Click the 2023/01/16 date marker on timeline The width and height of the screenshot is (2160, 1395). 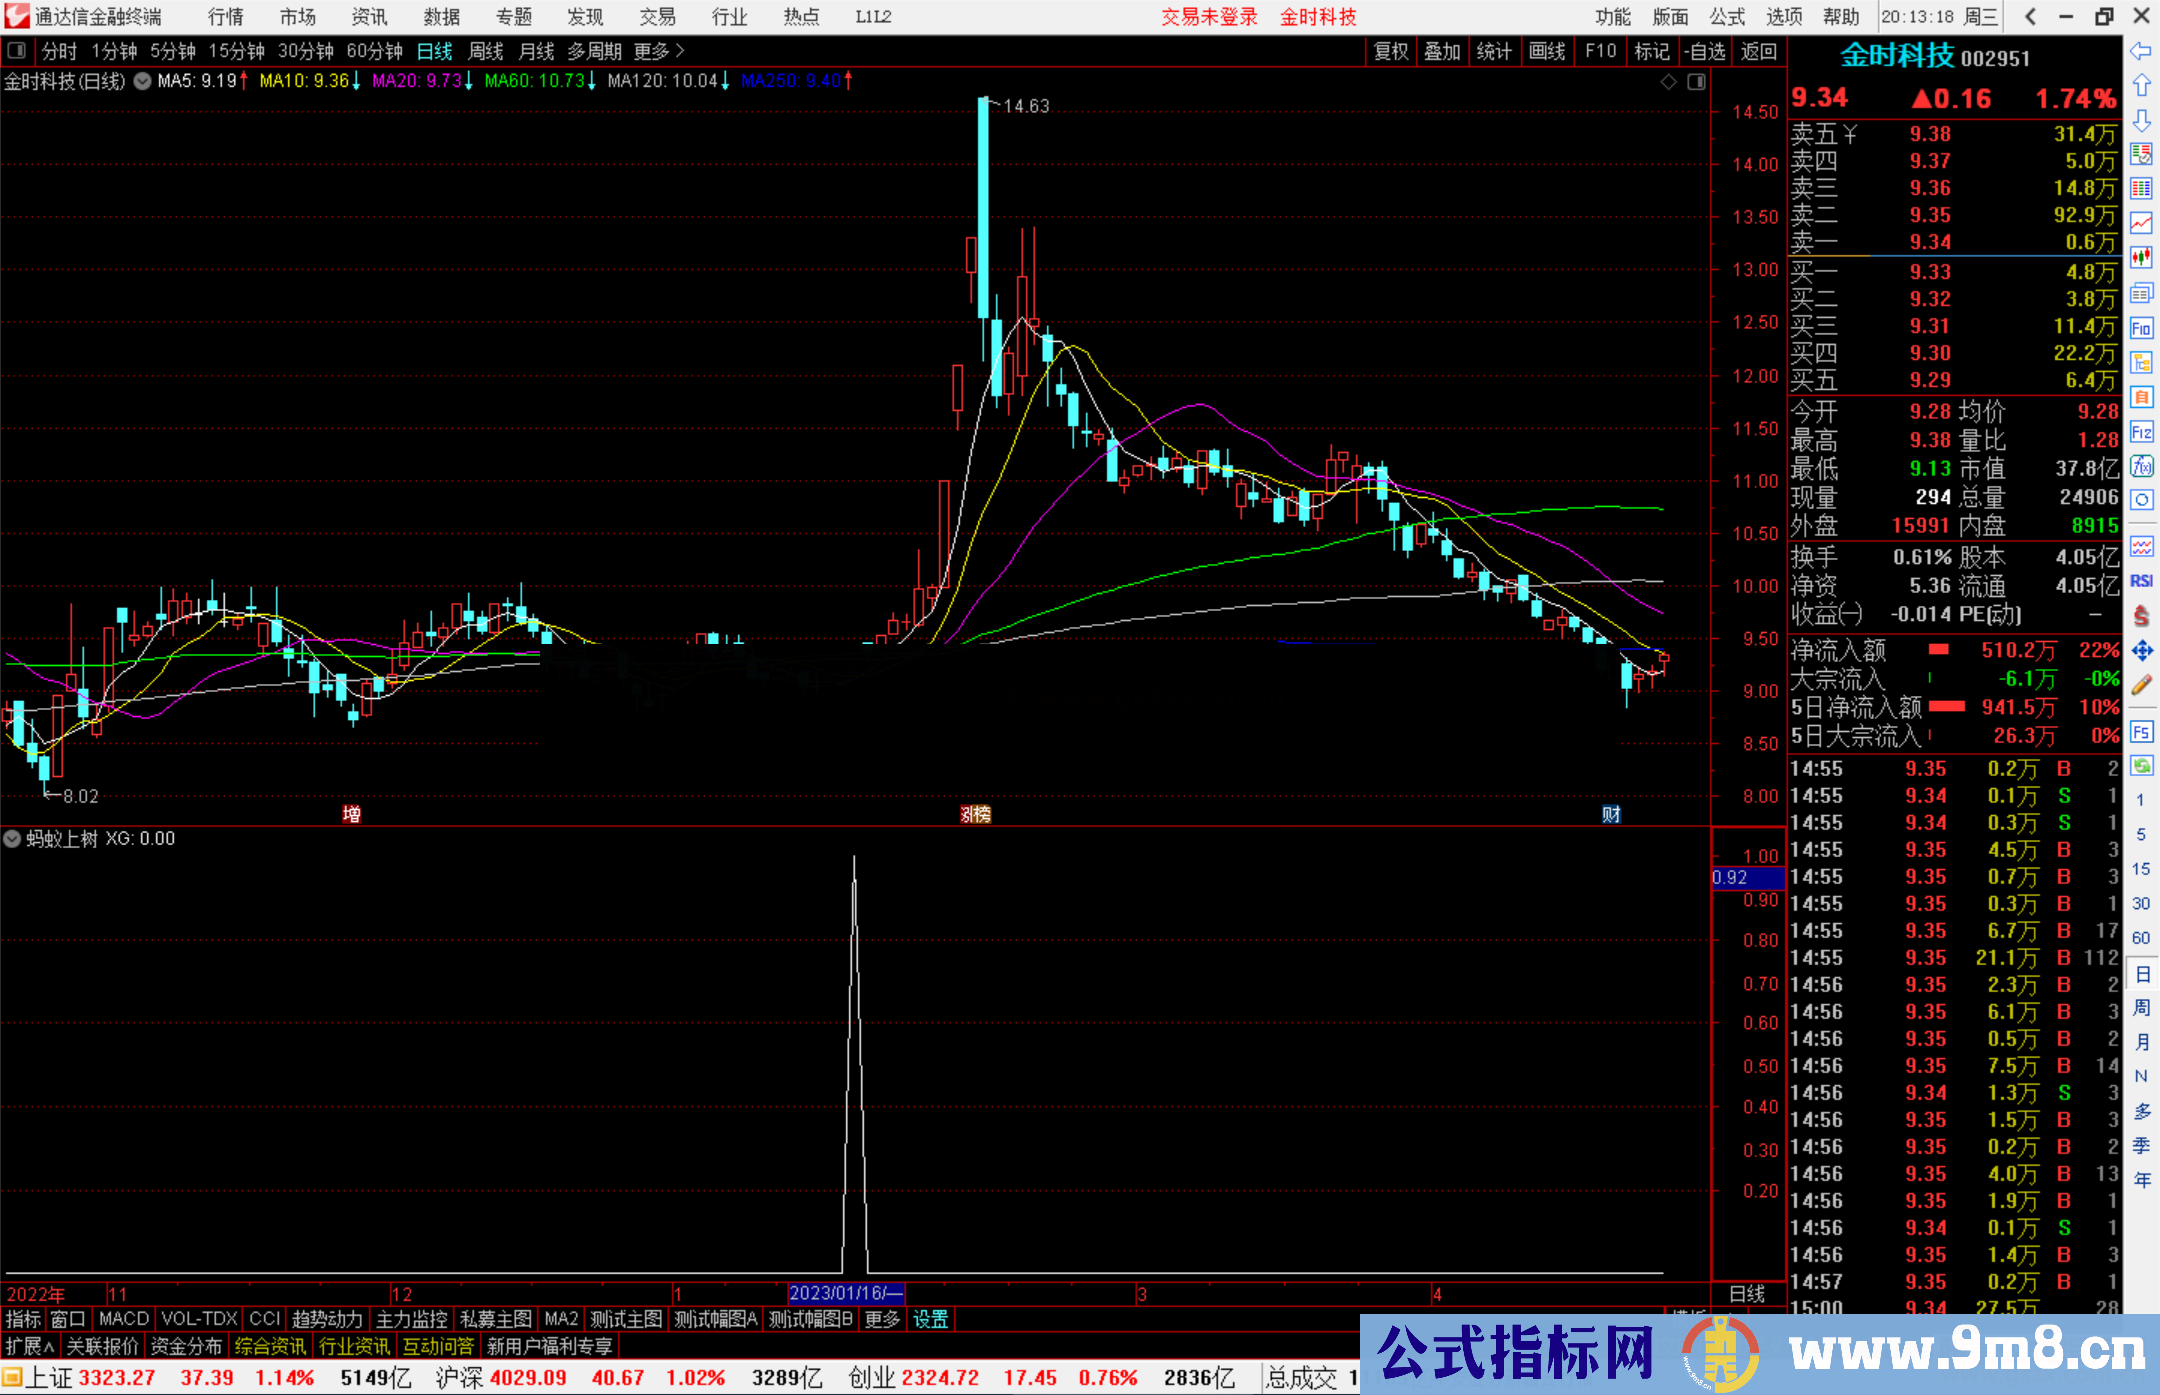pos(845,1293)
